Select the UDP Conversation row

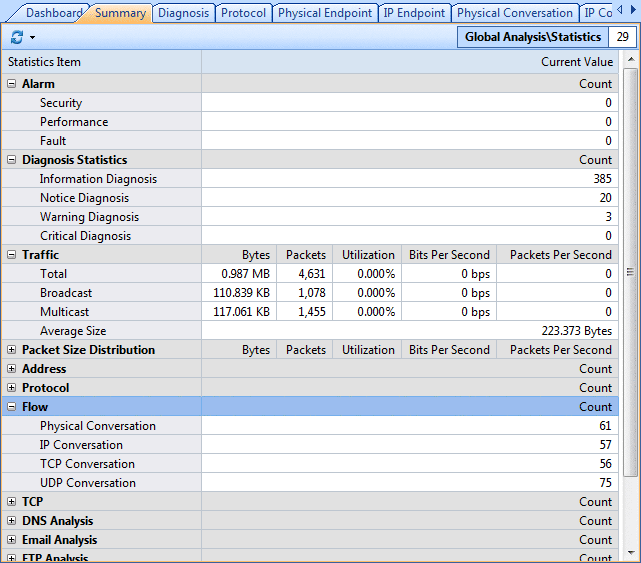[310, 483]
